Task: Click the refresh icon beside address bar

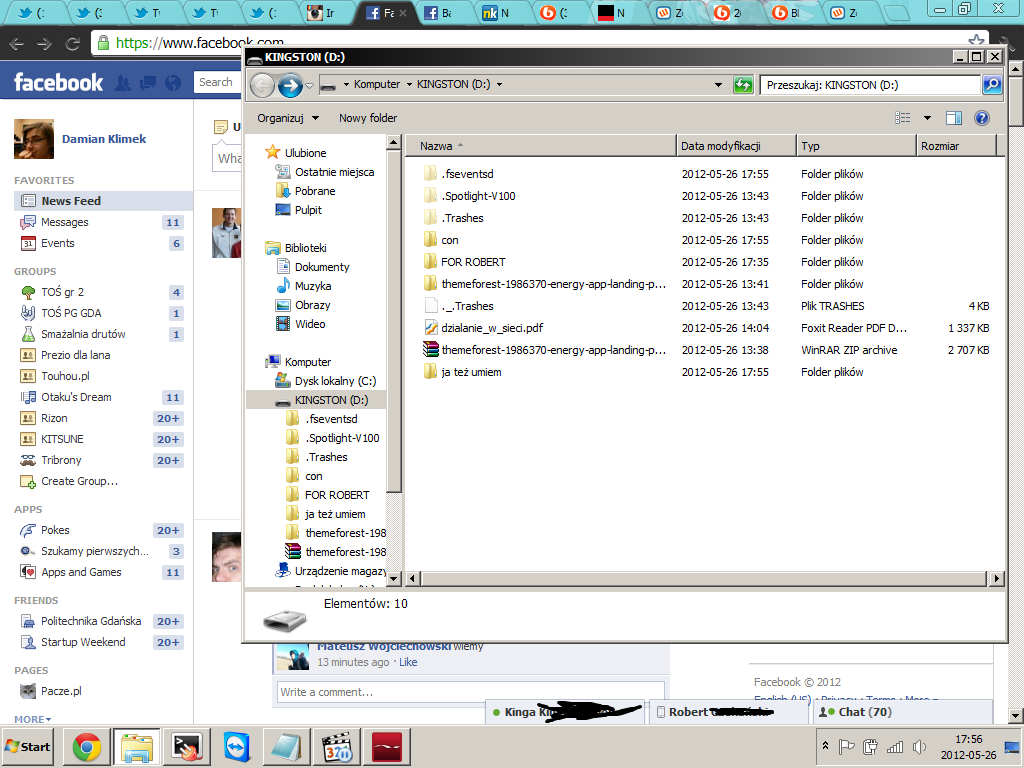Action: pos(743,85)
